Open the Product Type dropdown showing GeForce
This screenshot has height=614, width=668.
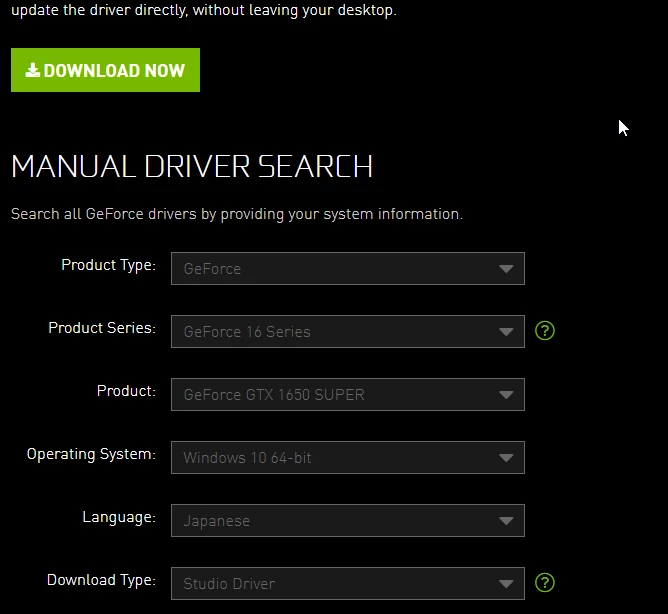point(348,268)
